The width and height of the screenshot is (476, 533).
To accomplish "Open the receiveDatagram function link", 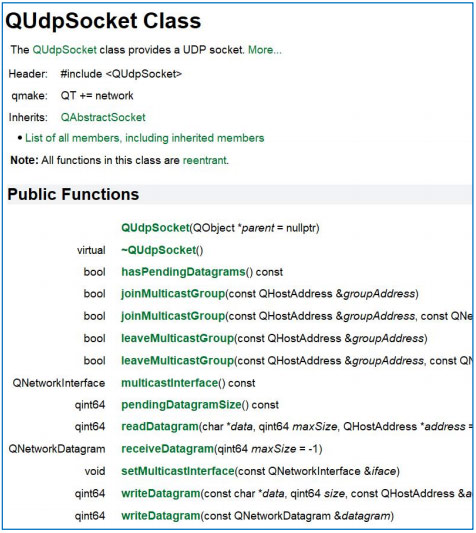I will [x=167, y=449].
